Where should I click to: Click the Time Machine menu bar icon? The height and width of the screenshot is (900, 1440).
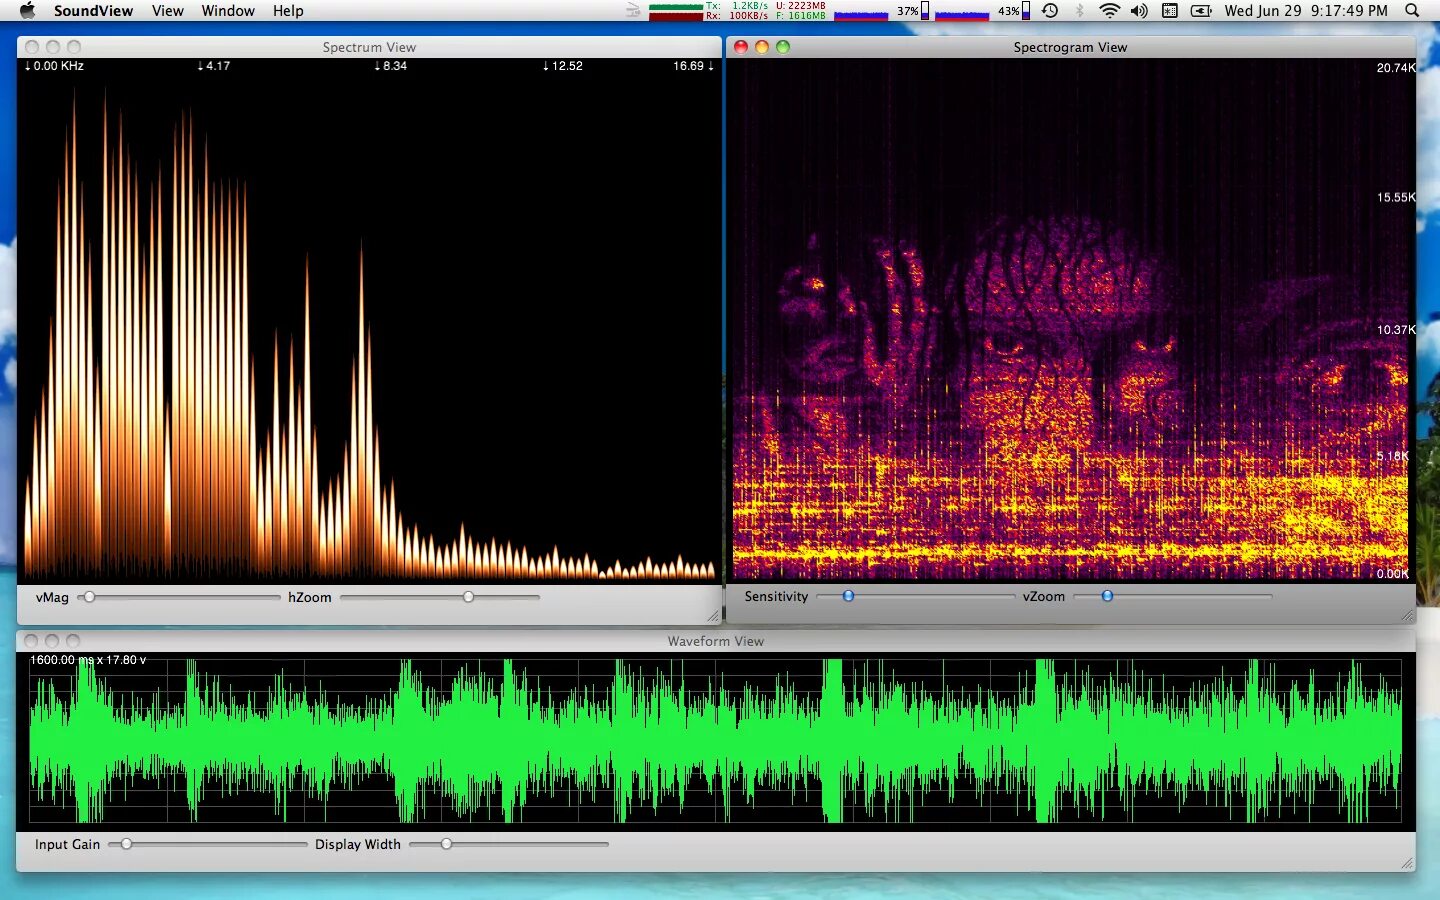[1050, 10]
